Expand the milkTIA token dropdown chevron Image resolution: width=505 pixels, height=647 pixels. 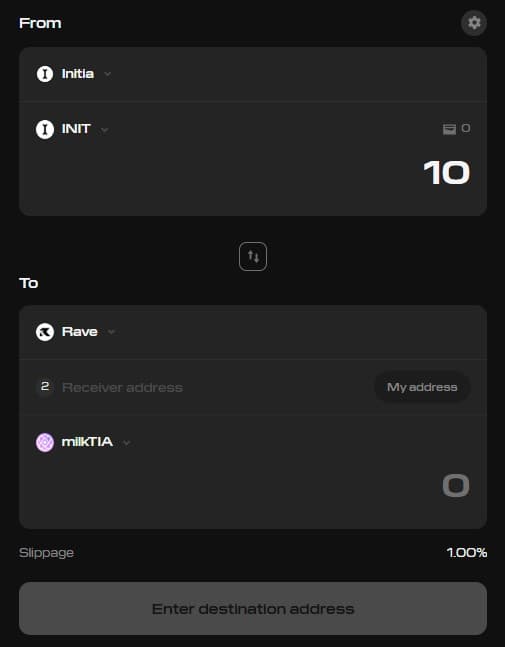[127, 443]
